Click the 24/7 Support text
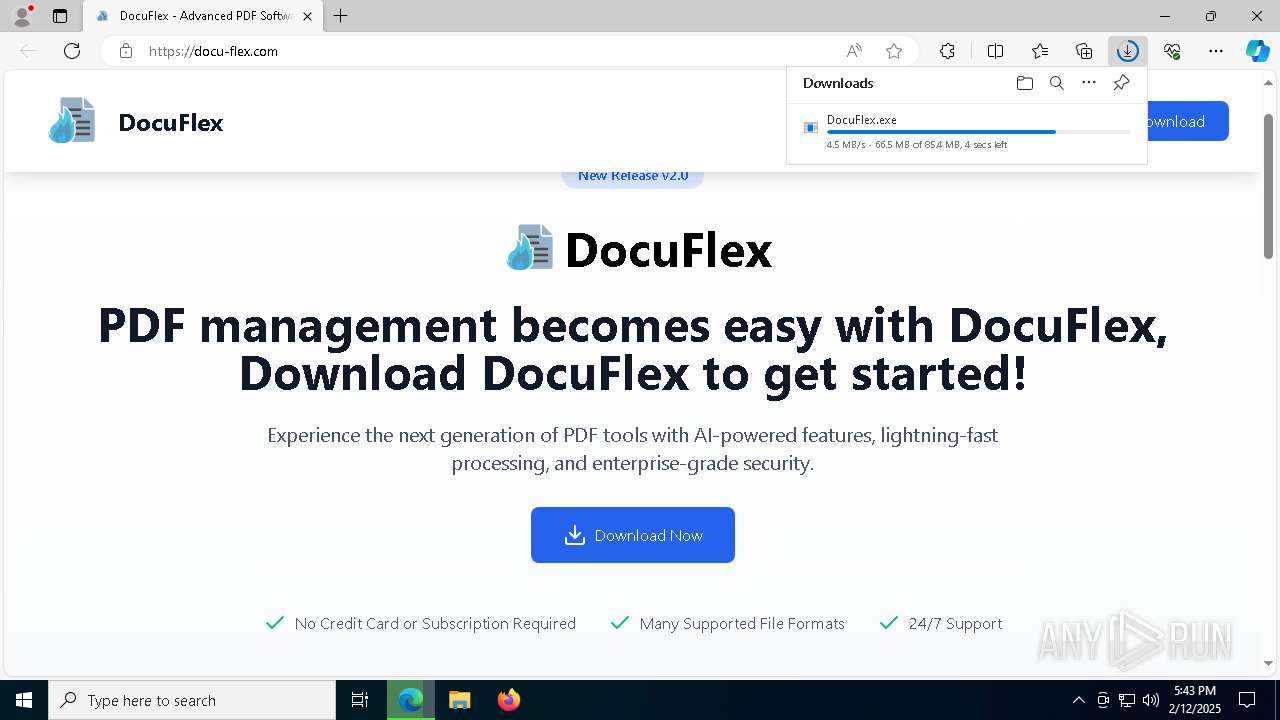 tap(955, 623)
